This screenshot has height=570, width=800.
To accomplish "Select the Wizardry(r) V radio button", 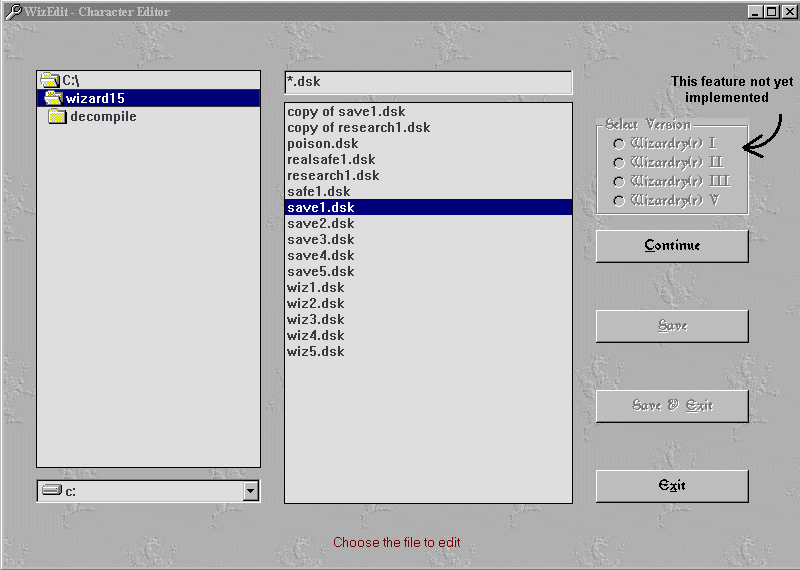I will (619, 201).
